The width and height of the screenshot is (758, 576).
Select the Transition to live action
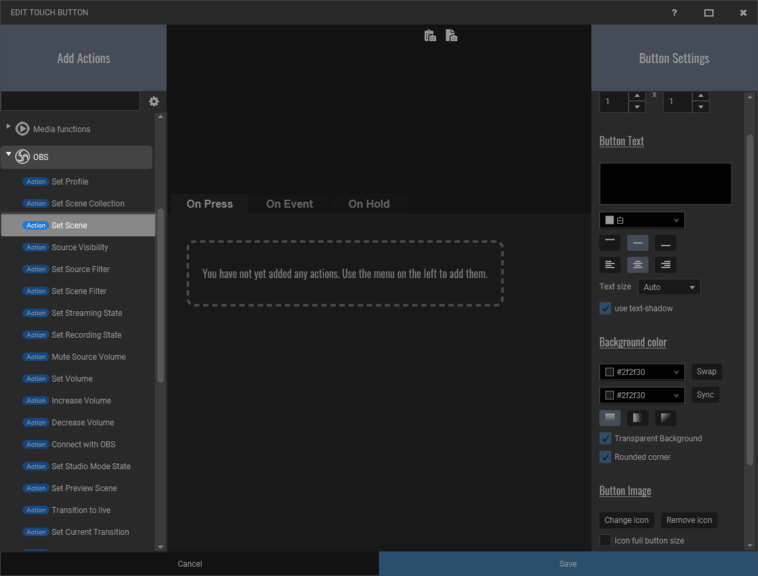click(x=78, y=510)
